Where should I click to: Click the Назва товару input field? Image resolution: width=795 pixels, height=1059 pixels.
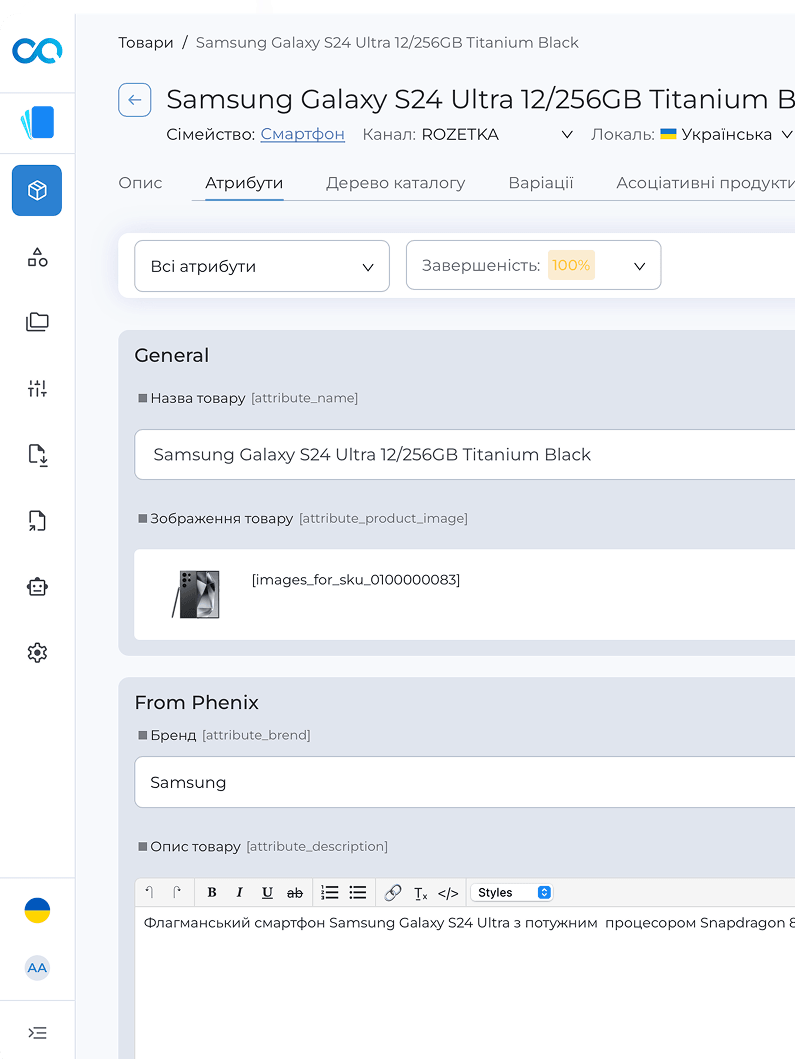point(465,455)
